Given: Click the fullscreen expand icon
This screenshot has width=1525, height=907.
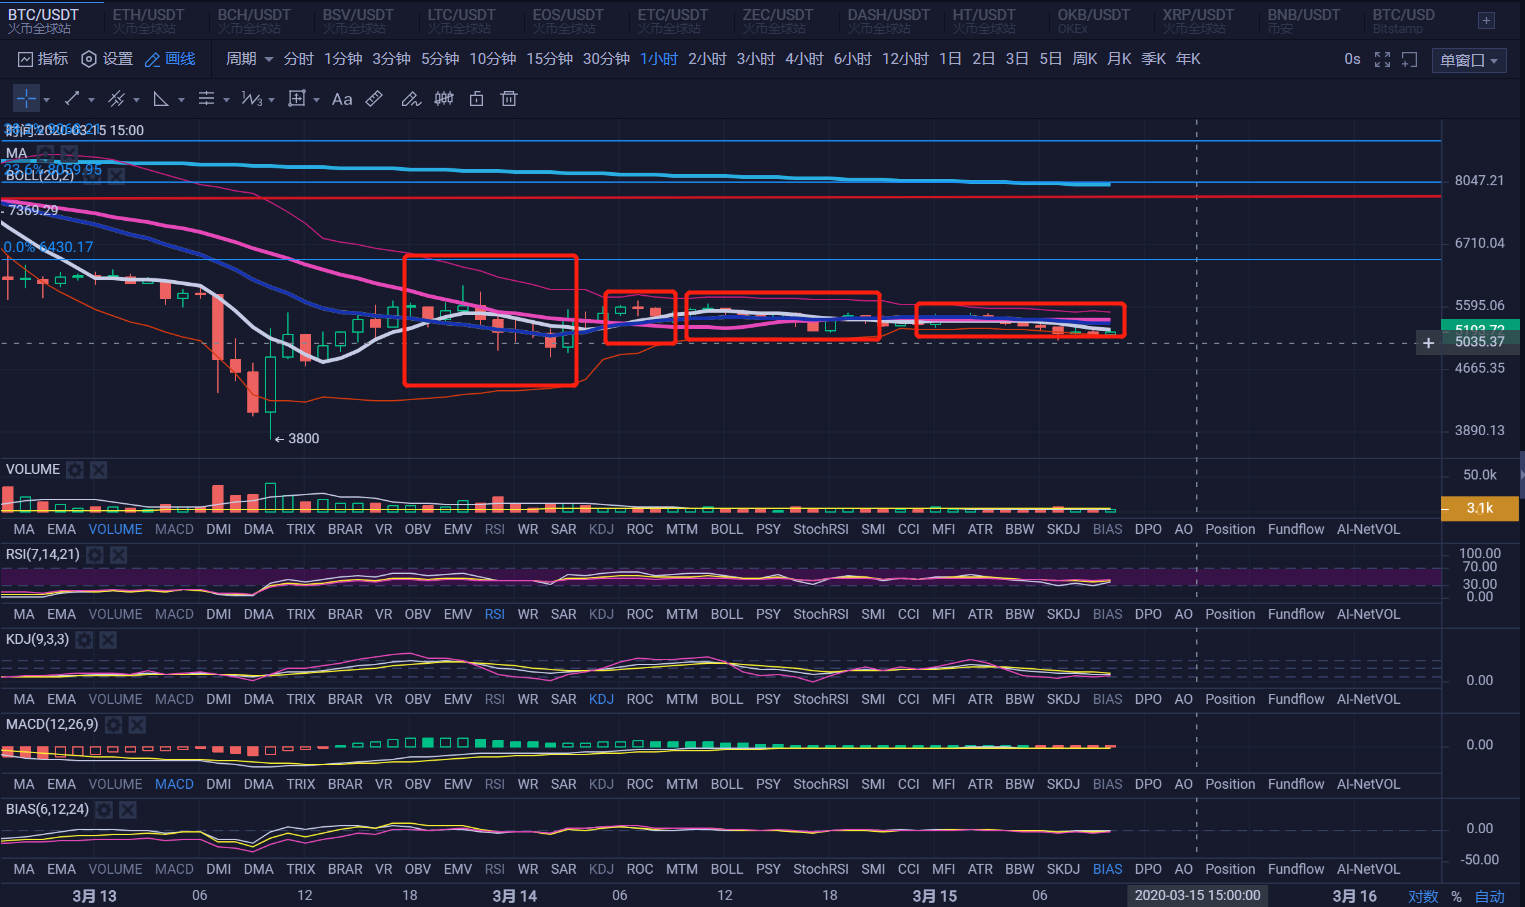Looking at the screenshot, I should [1382, 60].
